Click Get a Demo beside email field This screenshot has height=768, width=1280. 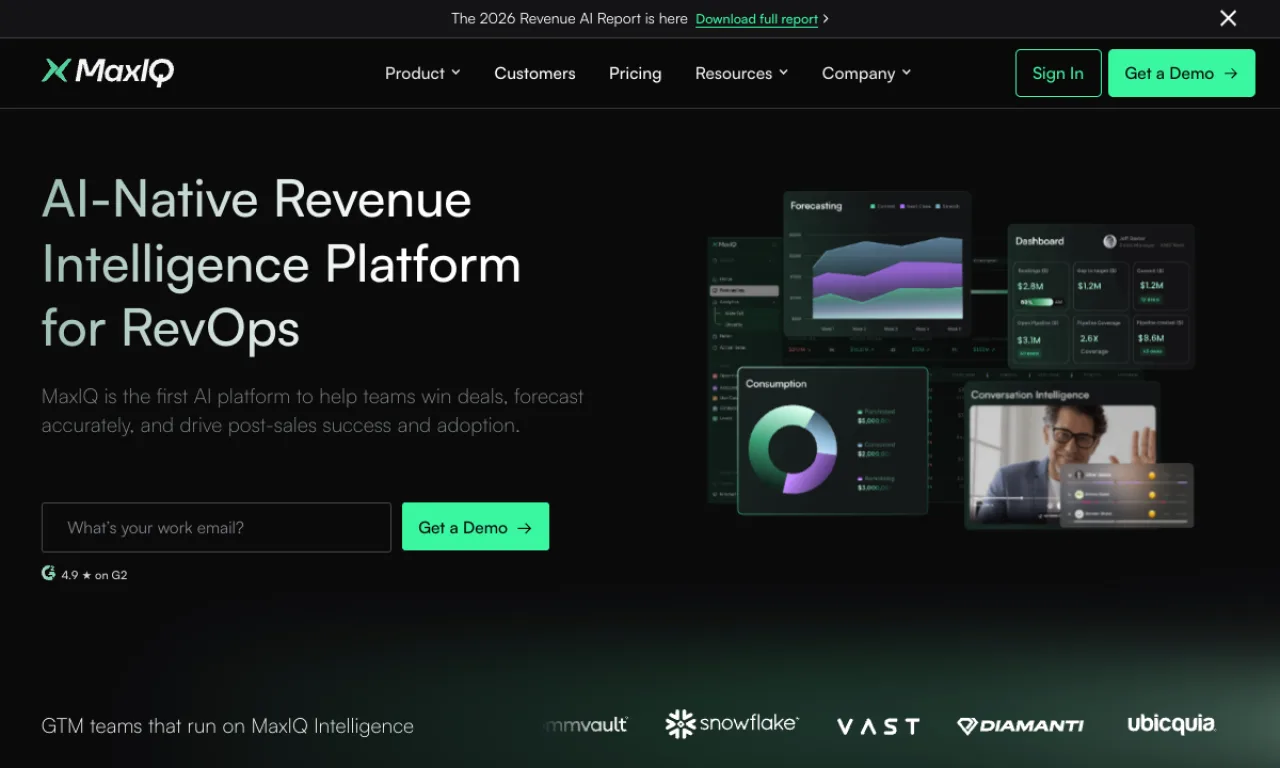(x=475, y=527)
